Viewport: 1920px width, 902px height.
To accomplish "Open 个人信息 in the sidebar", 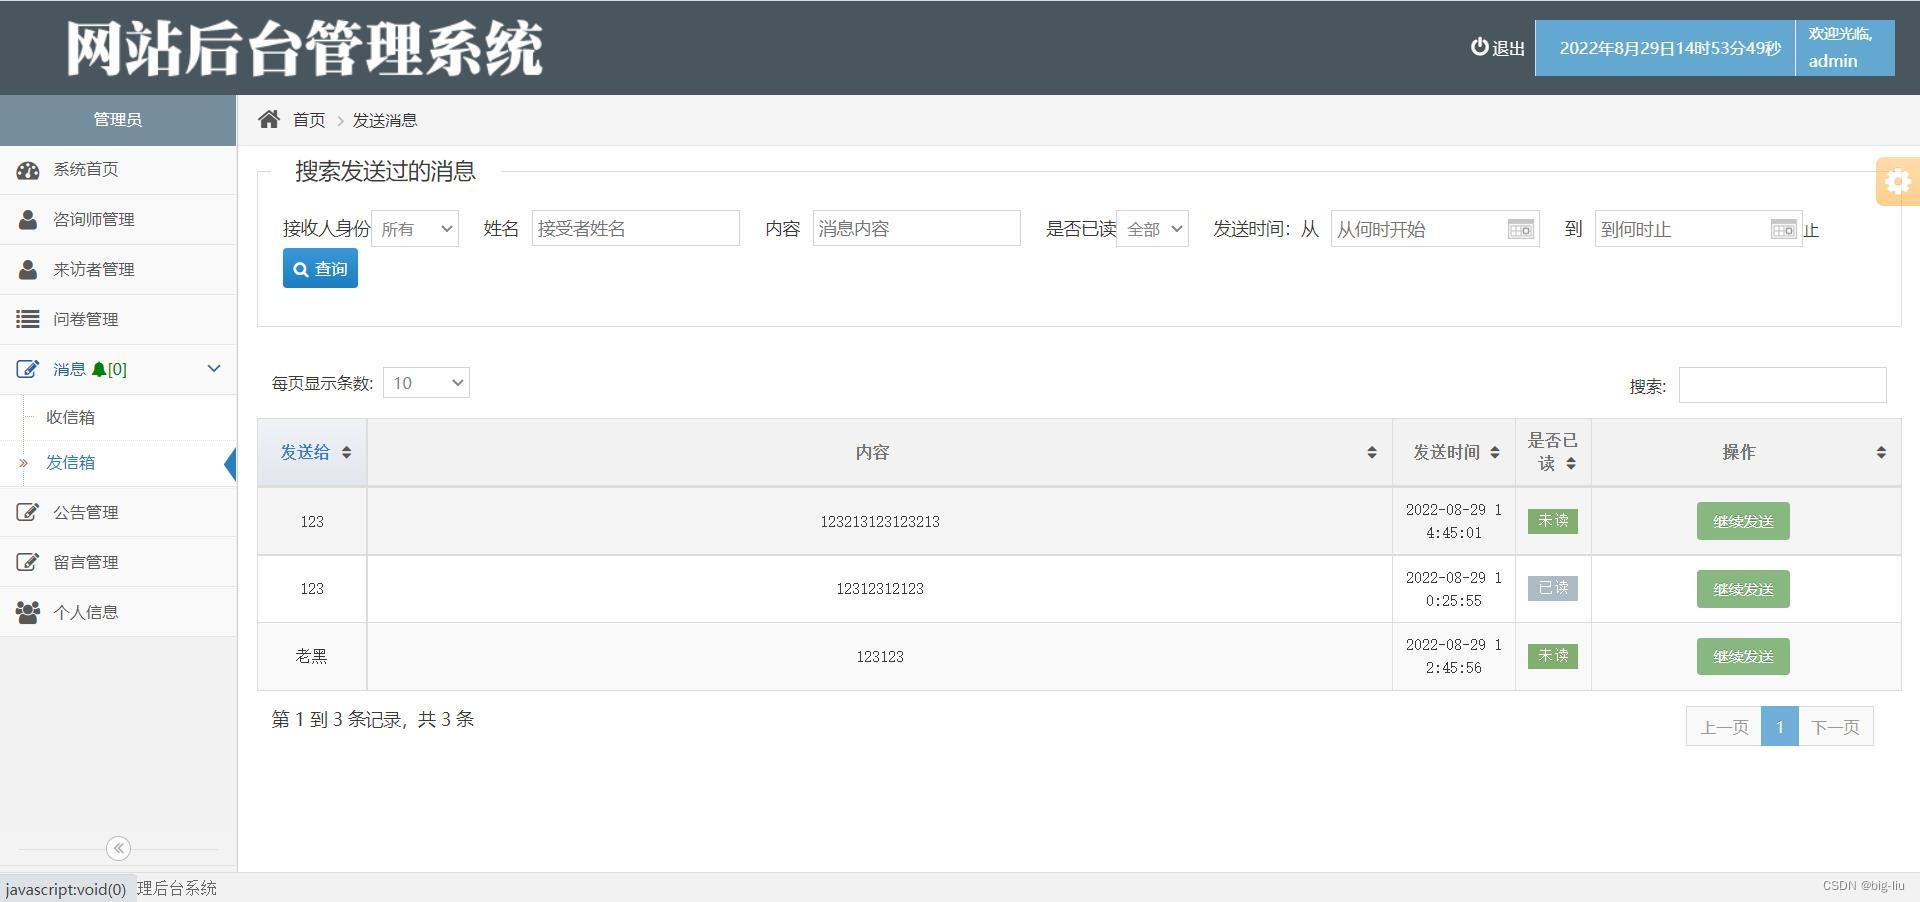I will [118, 611].
